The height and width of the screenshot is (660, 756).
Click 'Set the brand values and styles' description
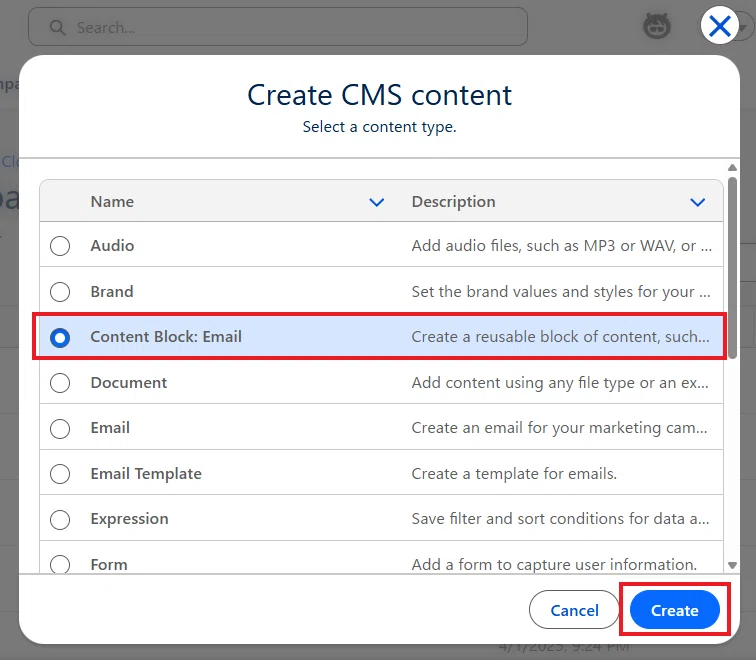click(x=561, y=291)
